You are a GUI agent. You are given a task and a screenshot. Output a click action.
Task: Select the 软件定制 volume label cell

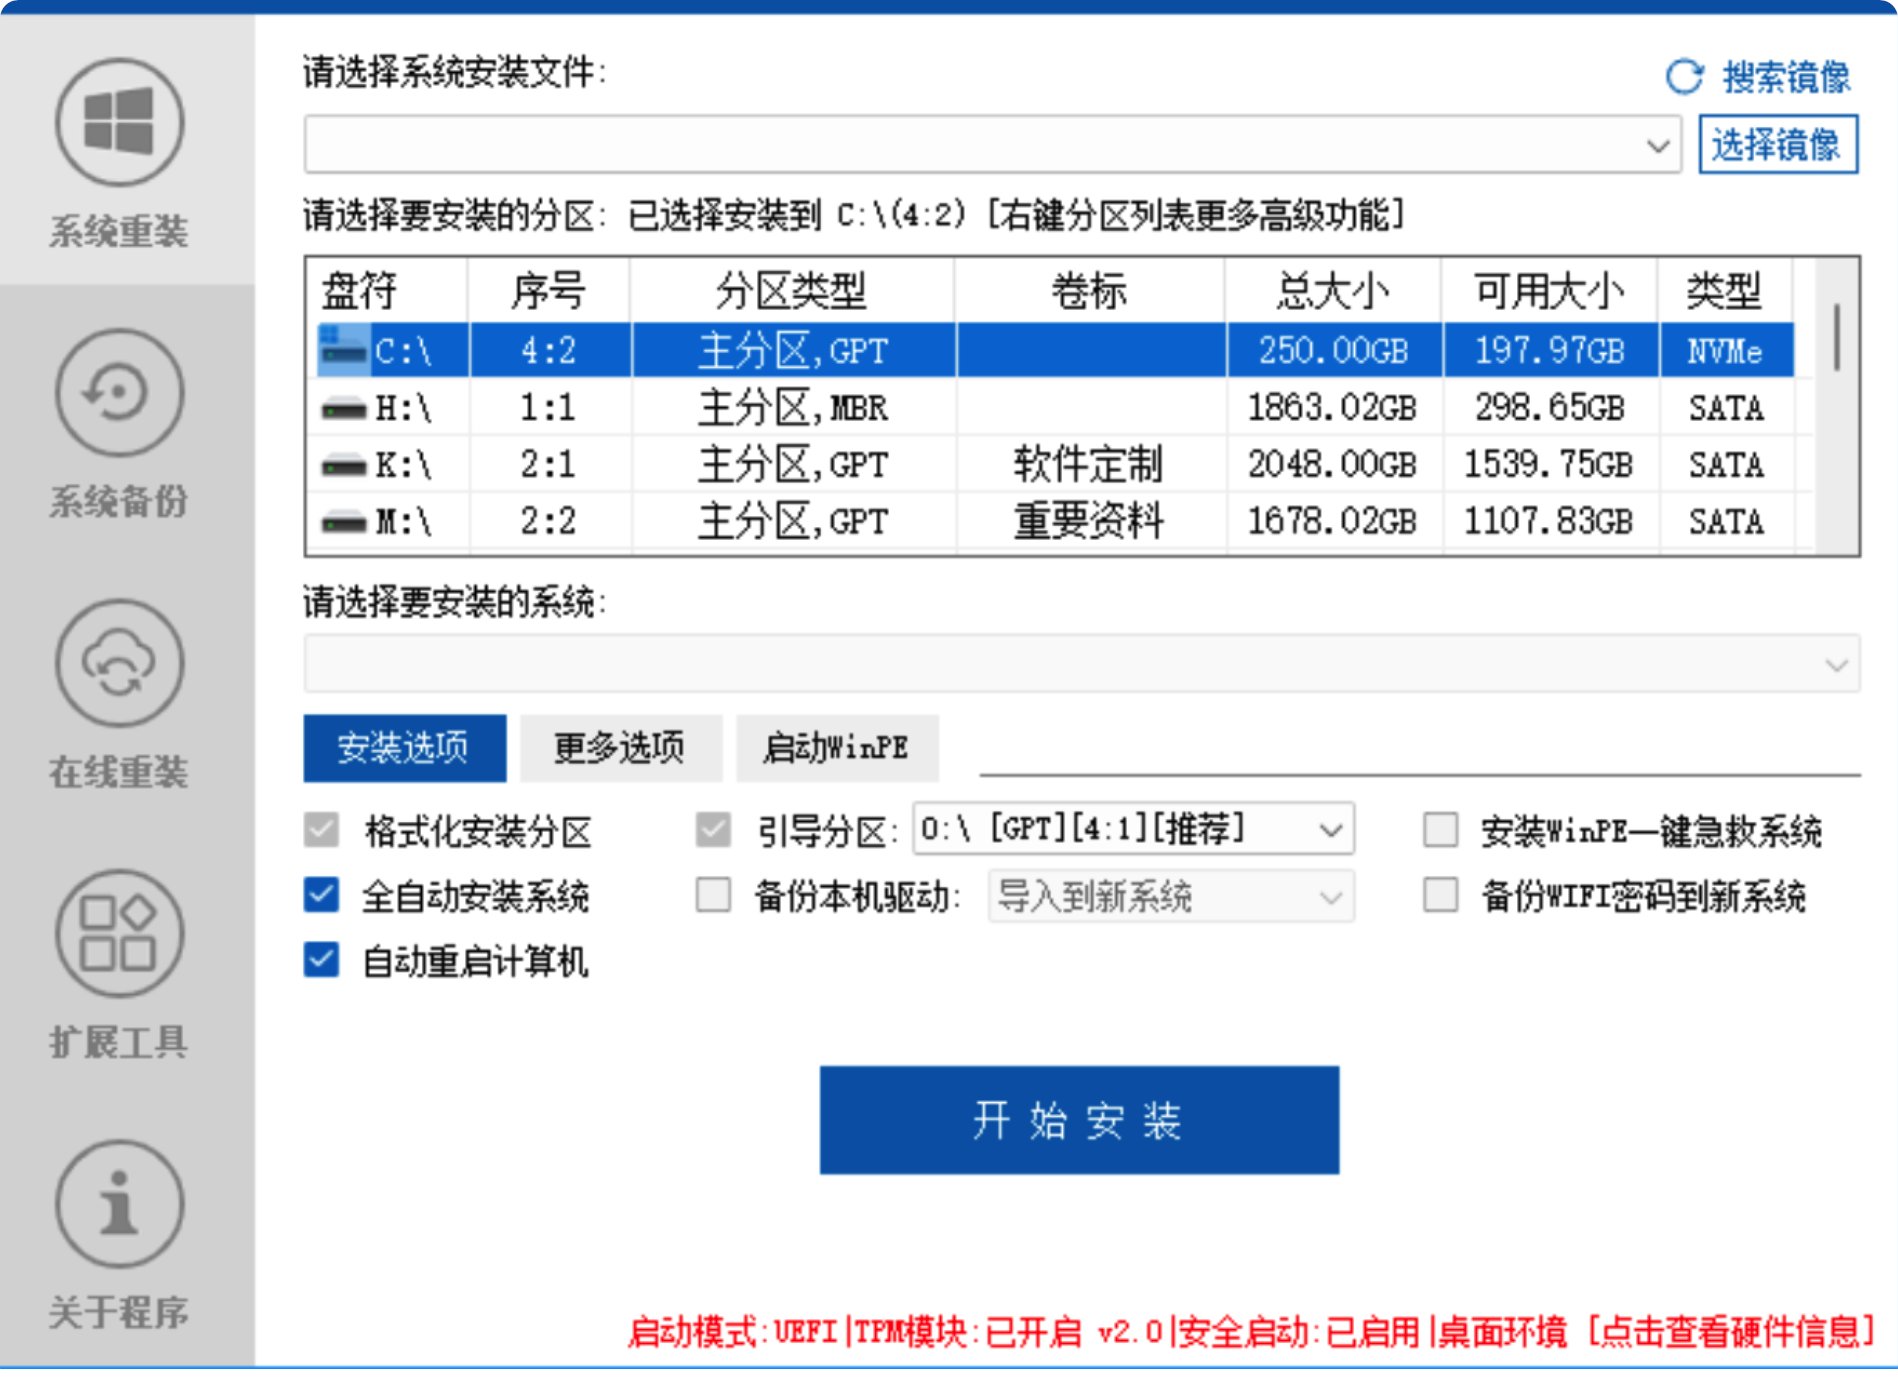pos(1090,465)
